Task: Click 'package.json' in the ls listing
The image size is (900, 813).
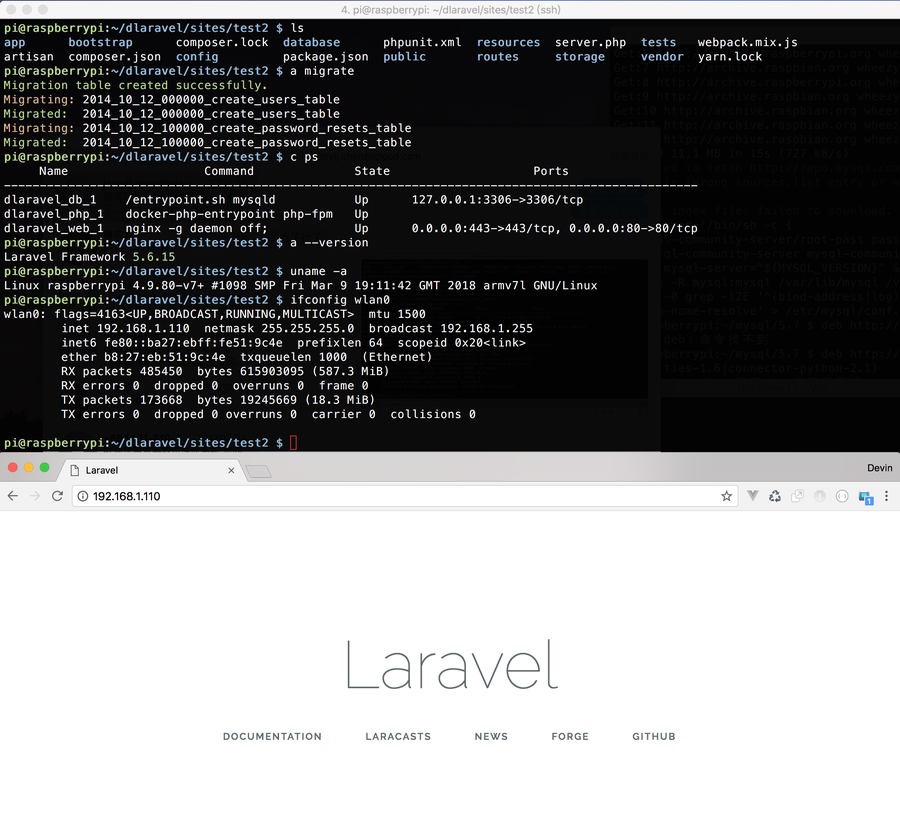Action: [x=325, y=57]
